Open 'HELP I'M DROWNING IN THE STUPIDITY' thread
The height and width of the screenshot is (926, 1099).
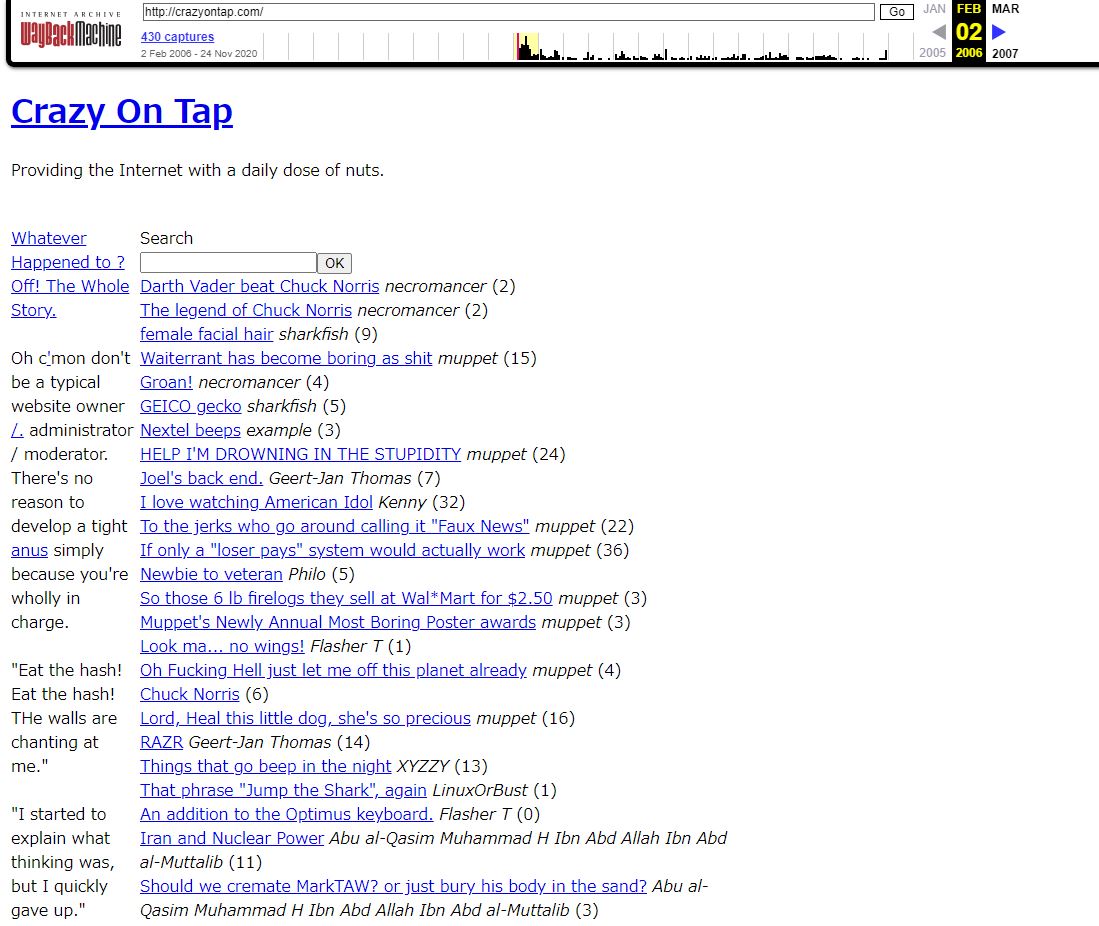[300, 454]
